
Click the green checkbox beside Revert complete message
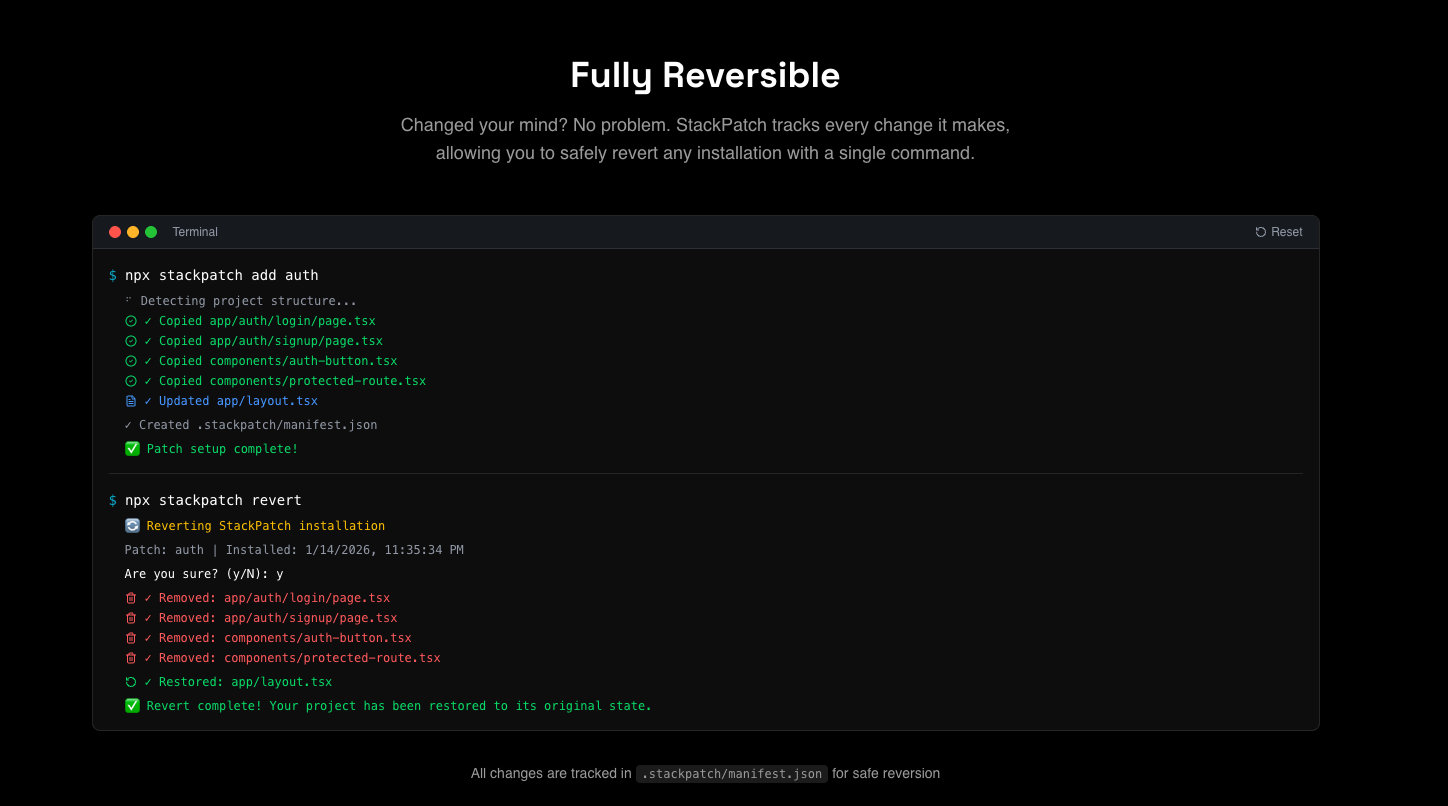click(x=132, y=705)
